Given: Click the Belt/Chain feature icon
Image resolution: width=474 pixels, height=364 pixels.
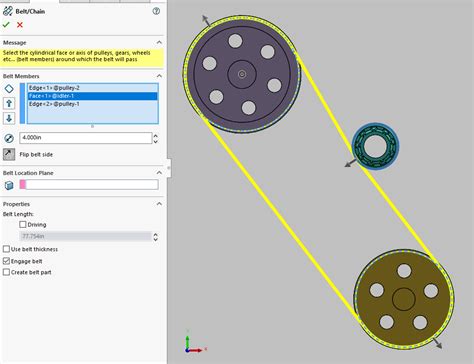Looking at the screenshot, I should [8, 11].
